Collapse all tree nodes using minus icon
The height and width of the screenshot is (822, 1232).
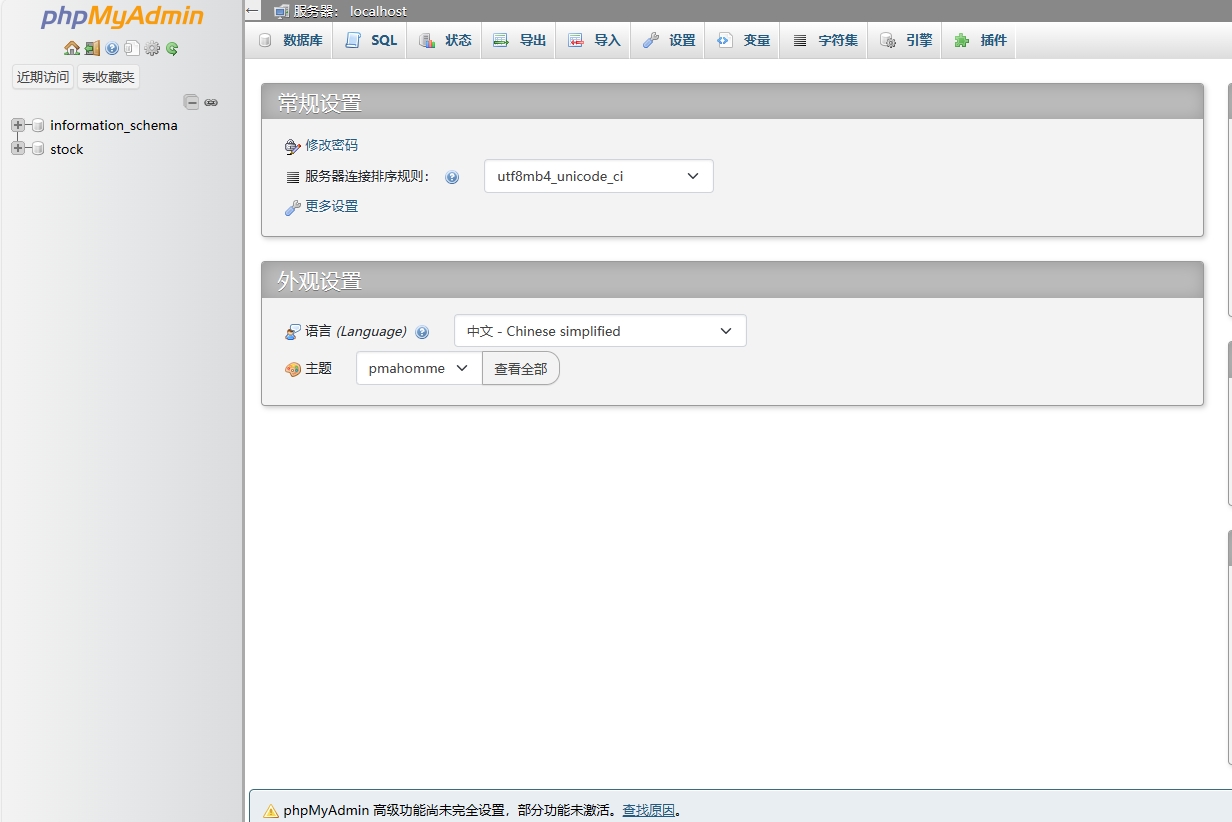click(191, 102)
